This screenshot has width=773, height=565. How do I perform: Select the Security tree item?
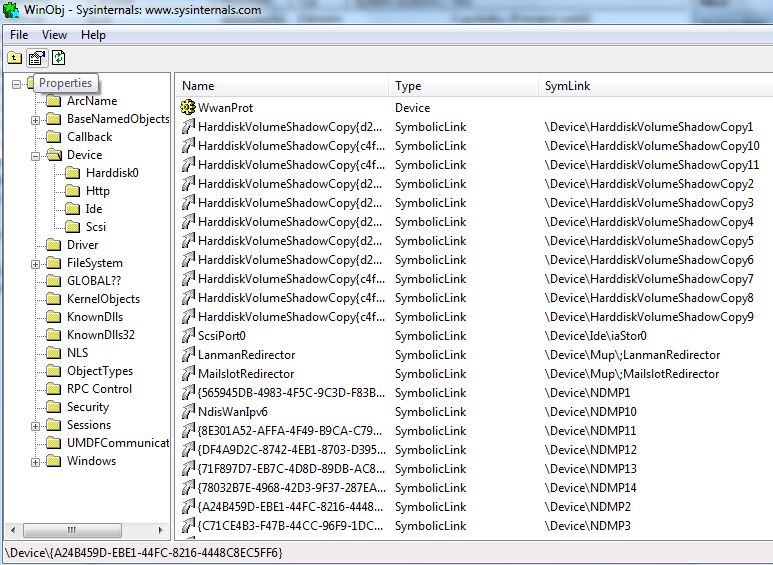[88, 407]
